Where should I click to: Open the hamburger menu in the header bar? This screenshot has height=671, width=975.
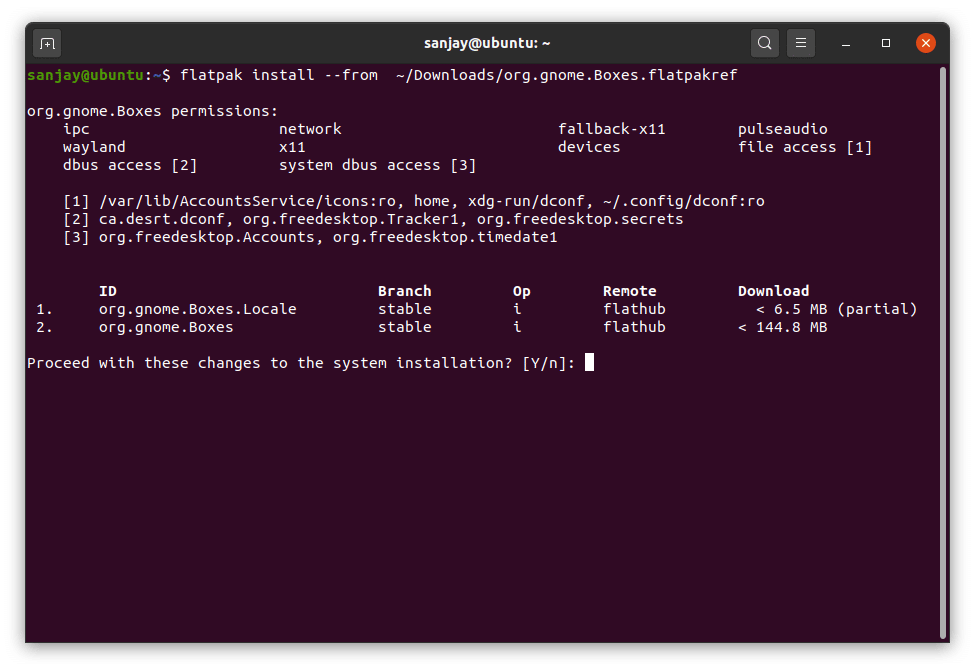click(x=800, y=43)
